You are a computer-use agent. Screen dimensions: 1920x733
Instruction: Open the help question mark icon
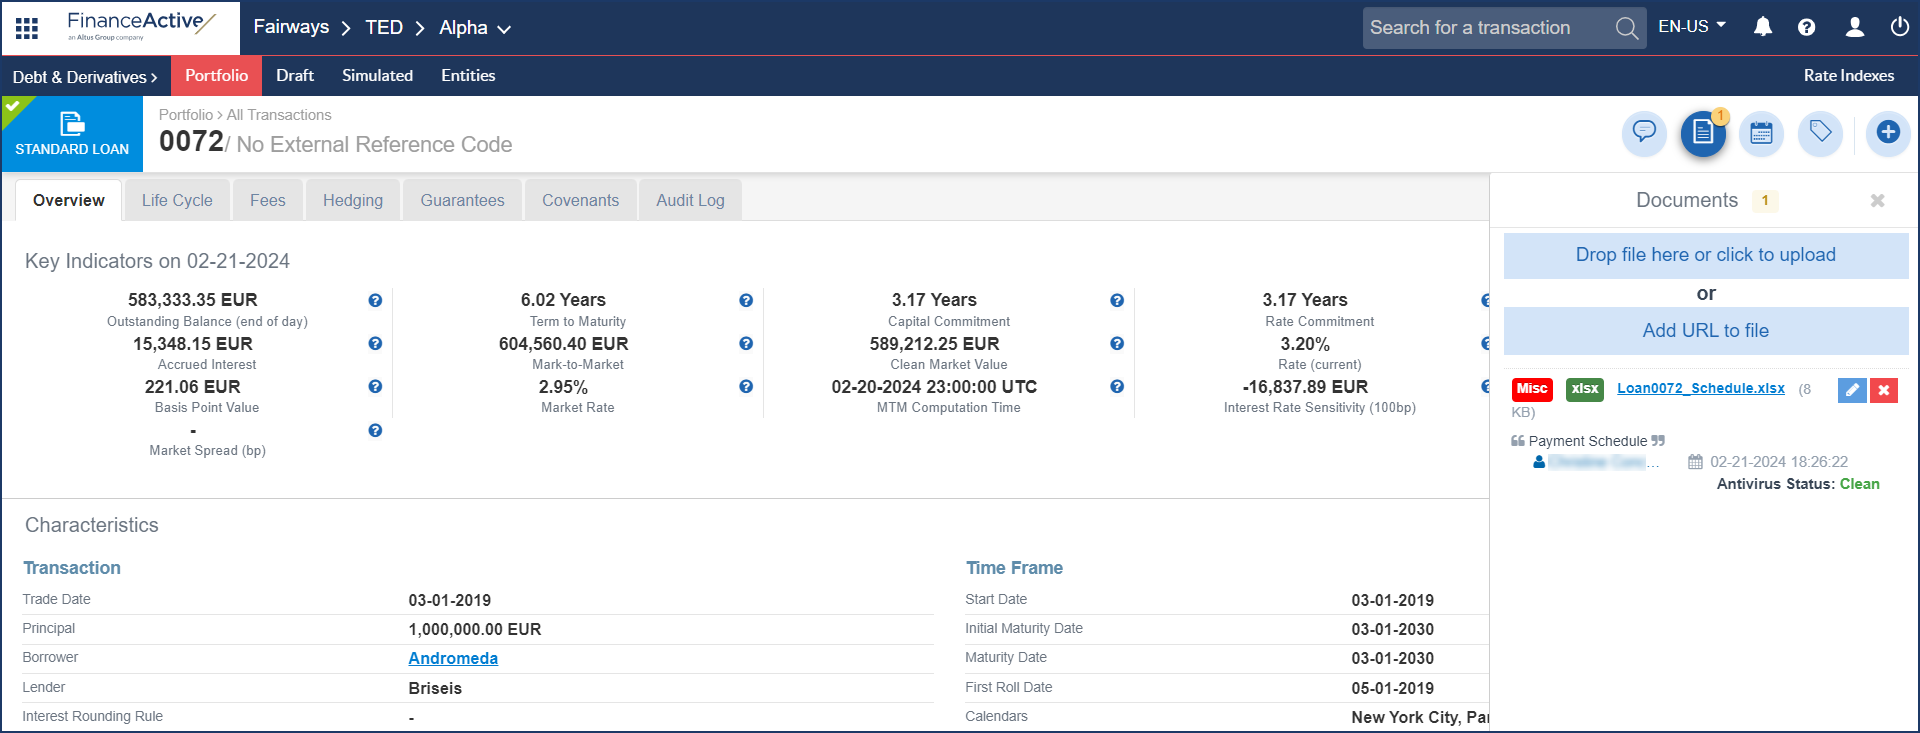pos(1806,27)
